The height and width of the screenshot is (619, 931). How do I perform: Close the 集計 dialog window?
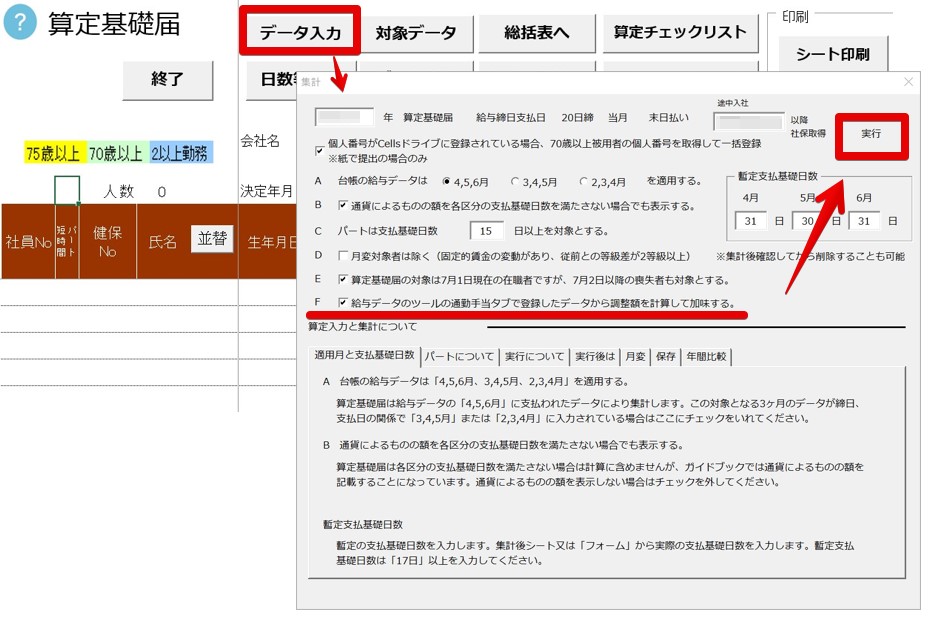pos(908,82)
